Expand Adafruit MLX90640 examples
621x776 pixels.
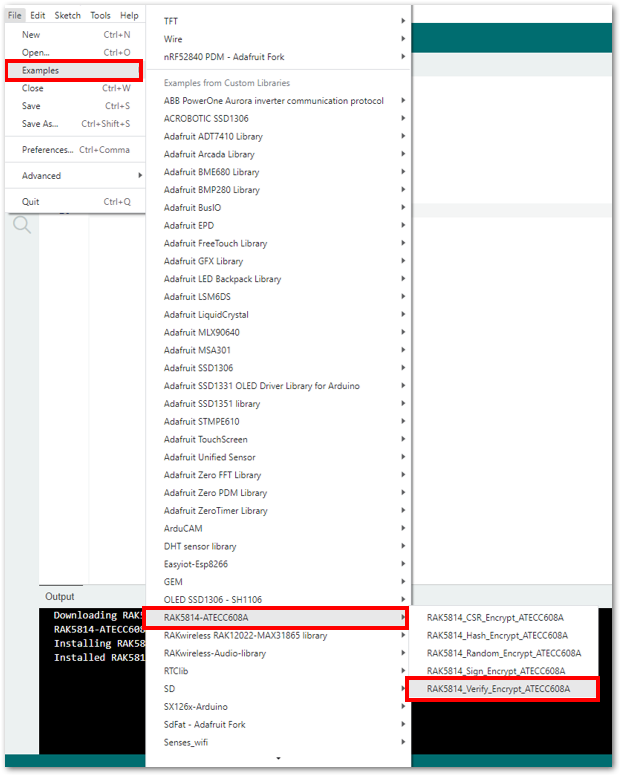click(279, 332)
